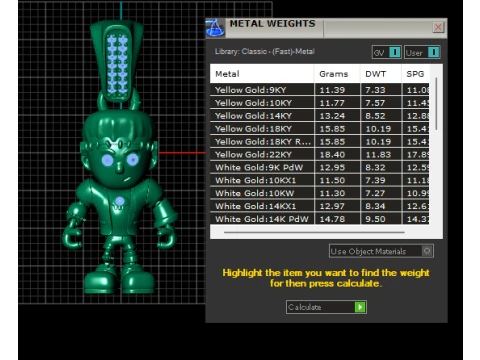Click the 7.57 DWT value
480x360 pixels.
pyautogui.click(x=375, y=103)
